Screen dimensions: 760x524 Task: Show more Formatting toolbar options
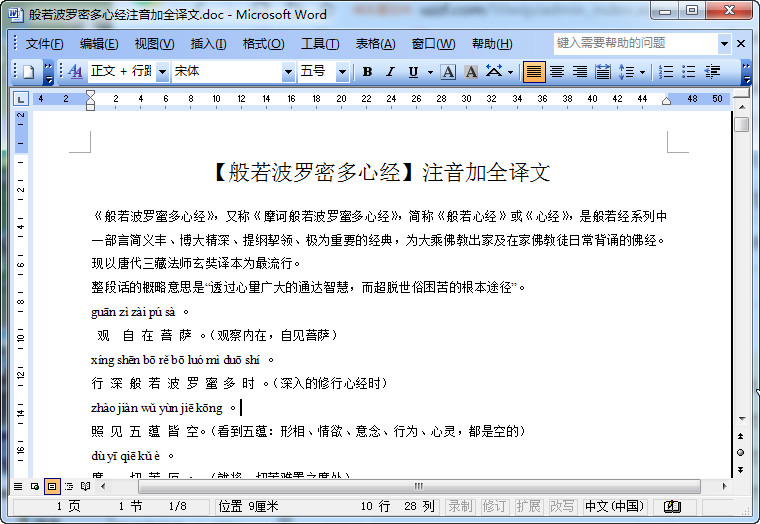pos(746,72)
